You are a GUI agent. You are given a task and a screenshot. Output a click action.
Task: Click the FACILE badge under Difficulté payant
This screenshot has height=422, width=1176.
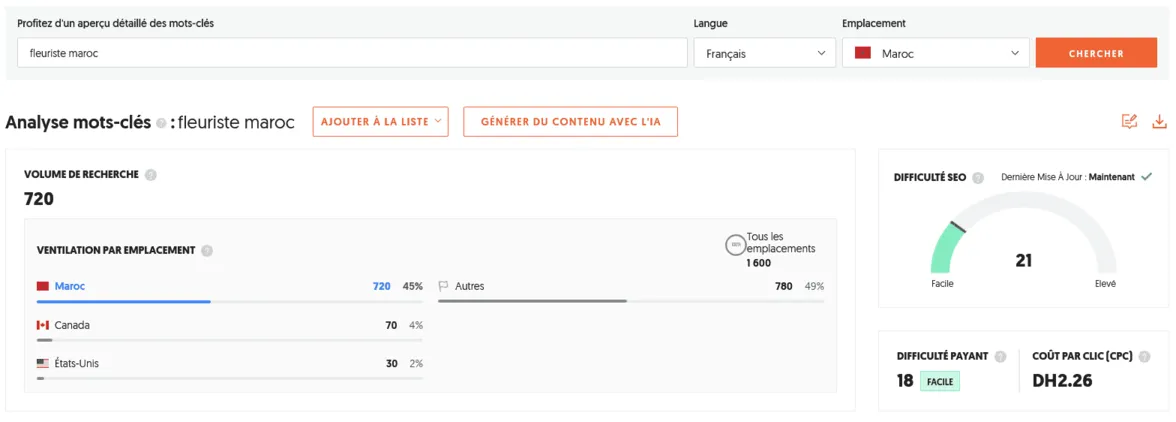[x=940, y=382]
